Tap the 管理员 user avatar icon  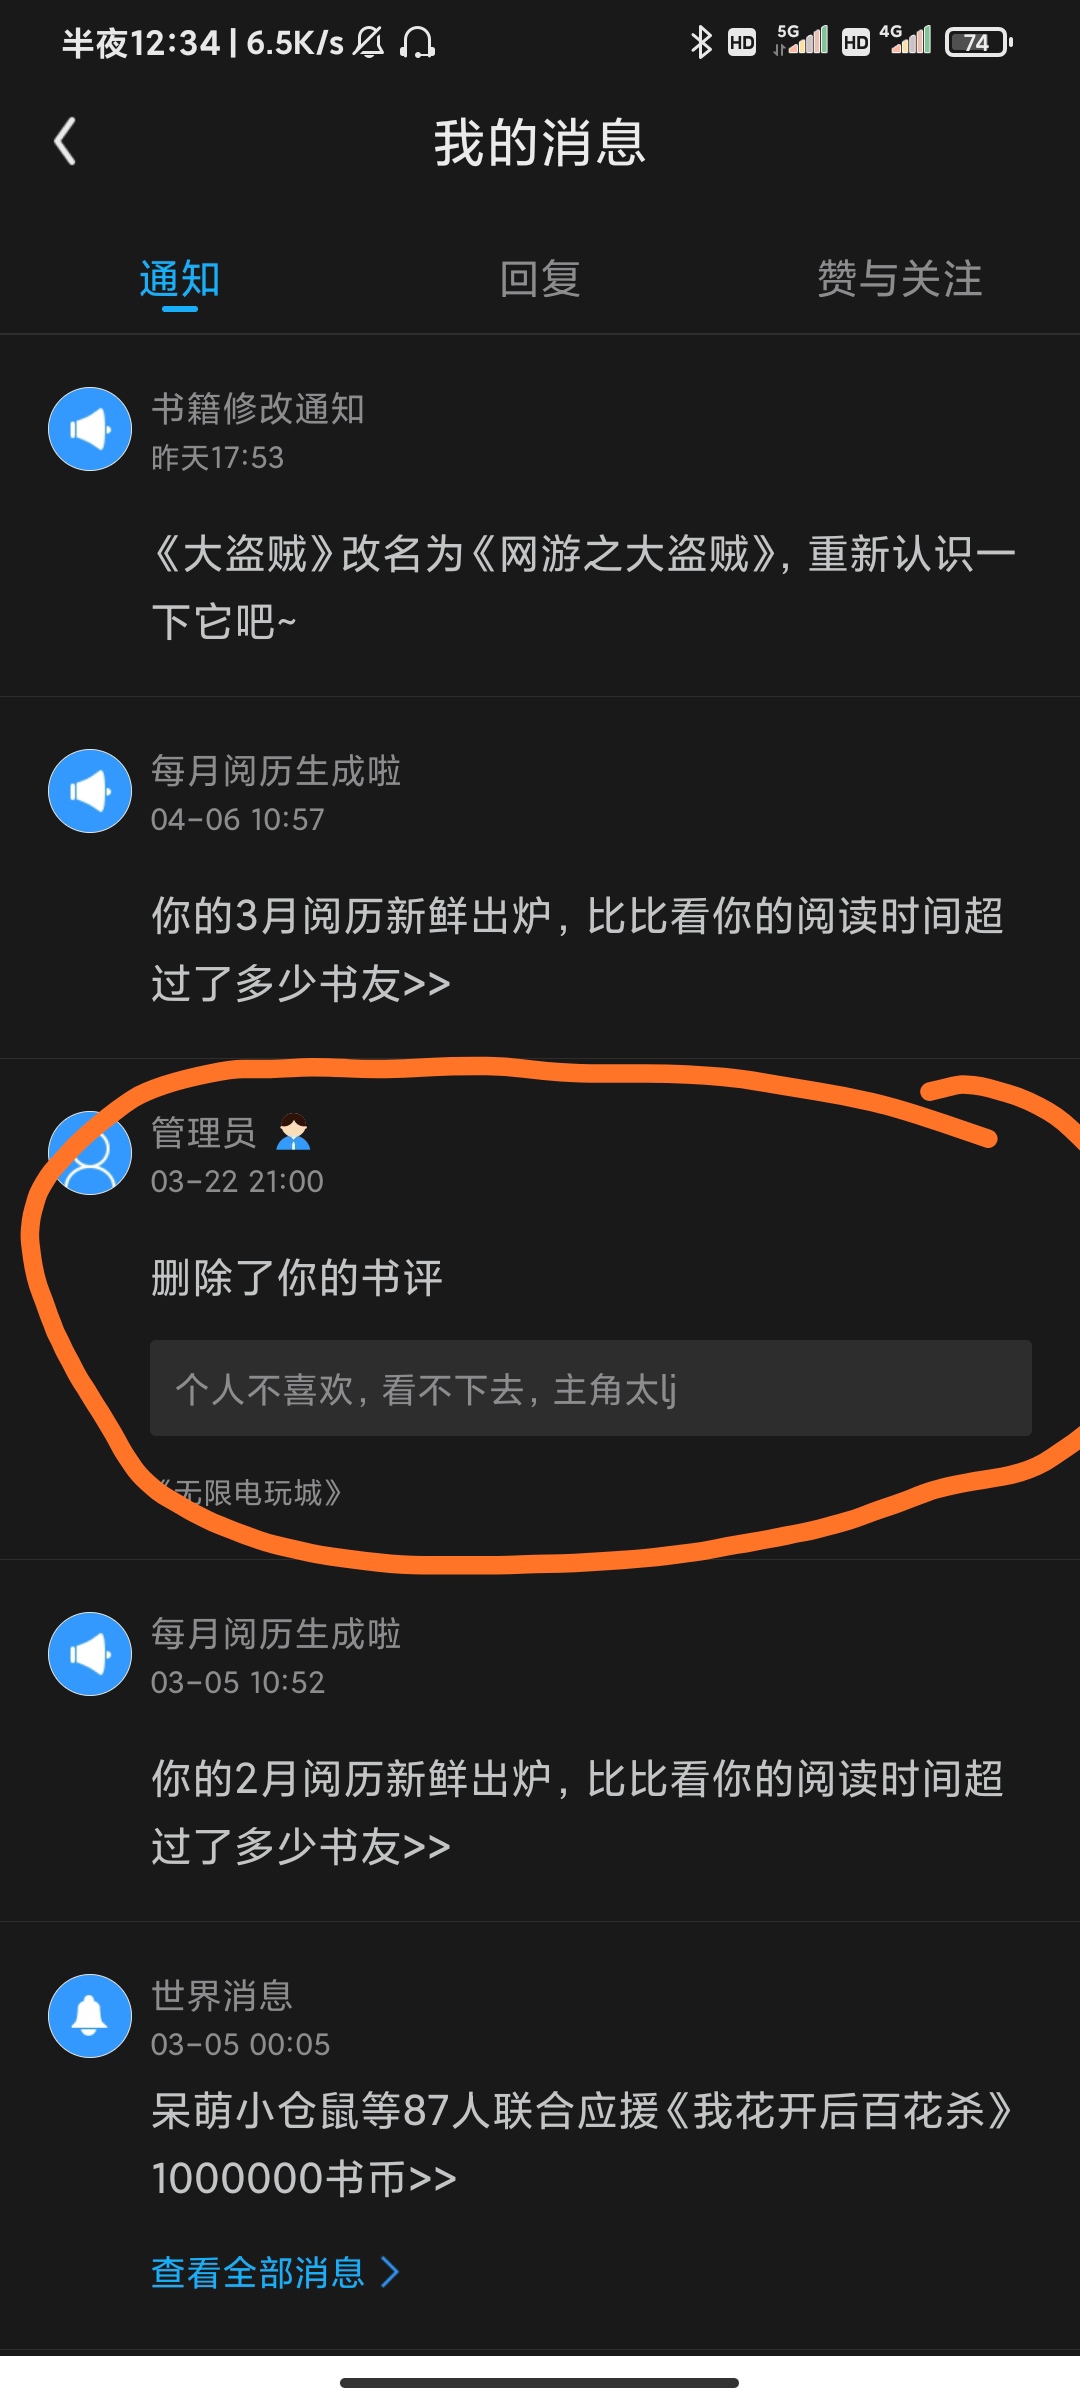[x=90, y=1153]
